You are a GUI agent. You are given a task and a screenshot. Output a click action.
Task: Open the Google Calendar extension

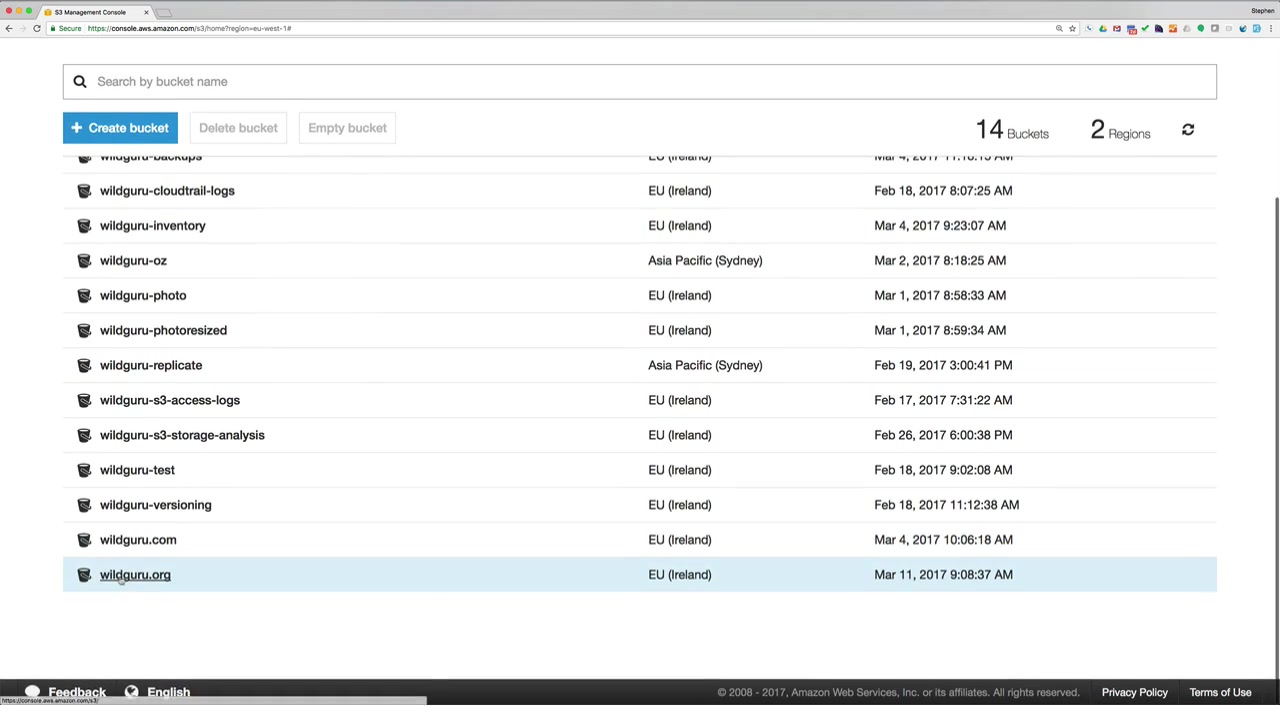coord(1131,28)
